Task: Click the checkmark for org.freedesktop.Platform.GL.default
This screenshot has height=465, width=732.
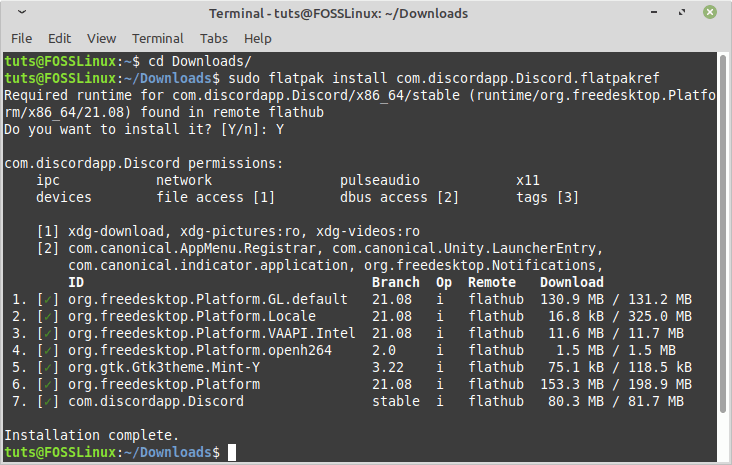Action: (x=48, y=299)
